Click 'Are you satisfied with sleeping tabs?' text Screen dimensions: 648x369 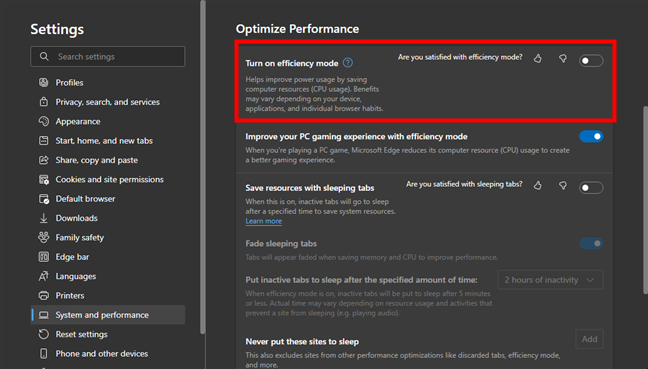(x=464, y=184)
